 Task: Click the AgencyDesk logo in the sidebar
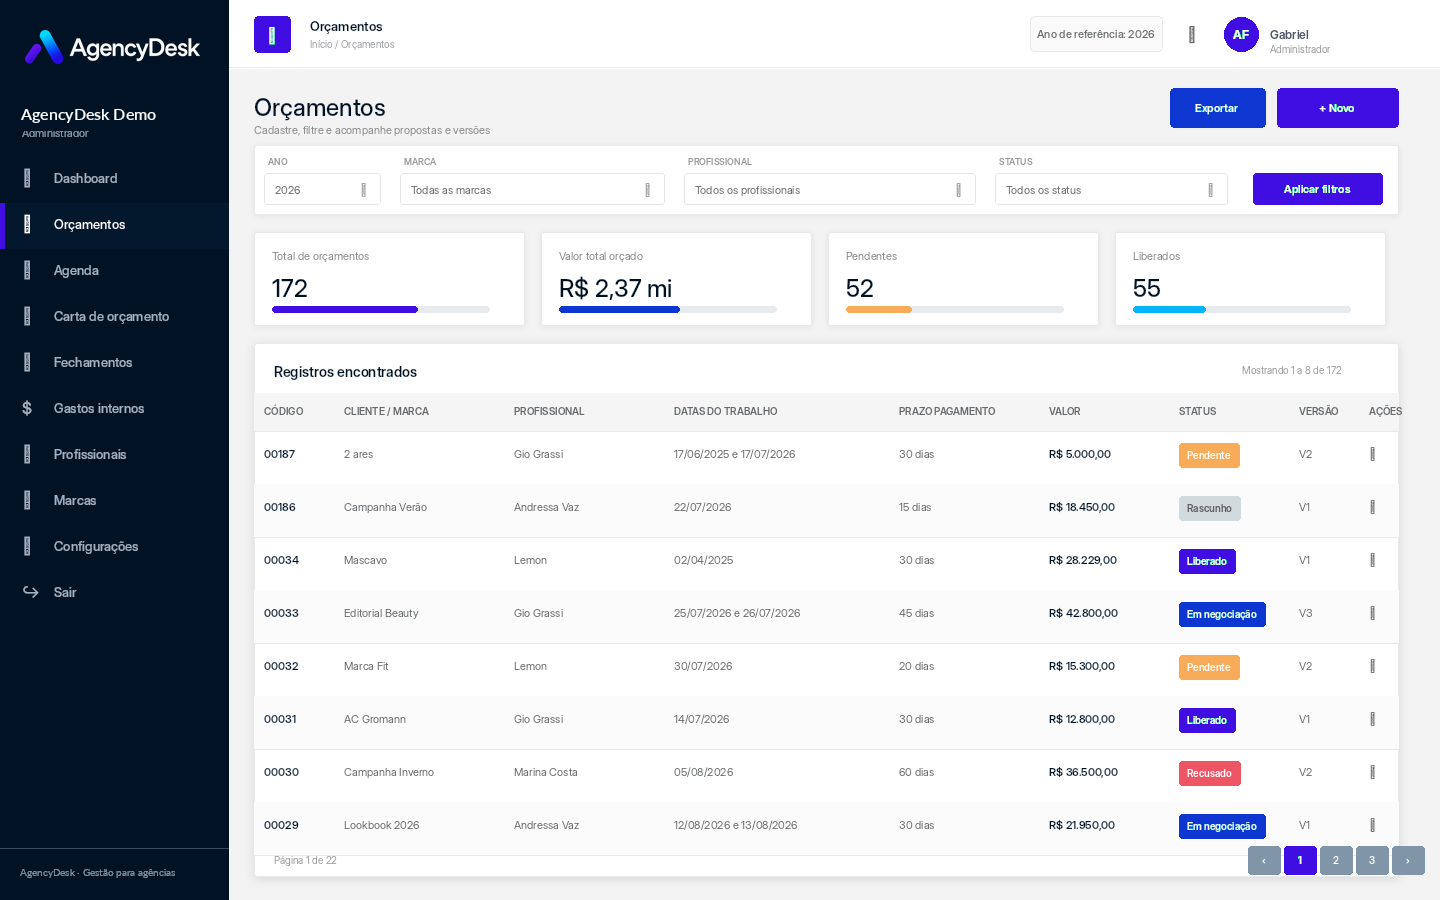(x=112, y=47)
